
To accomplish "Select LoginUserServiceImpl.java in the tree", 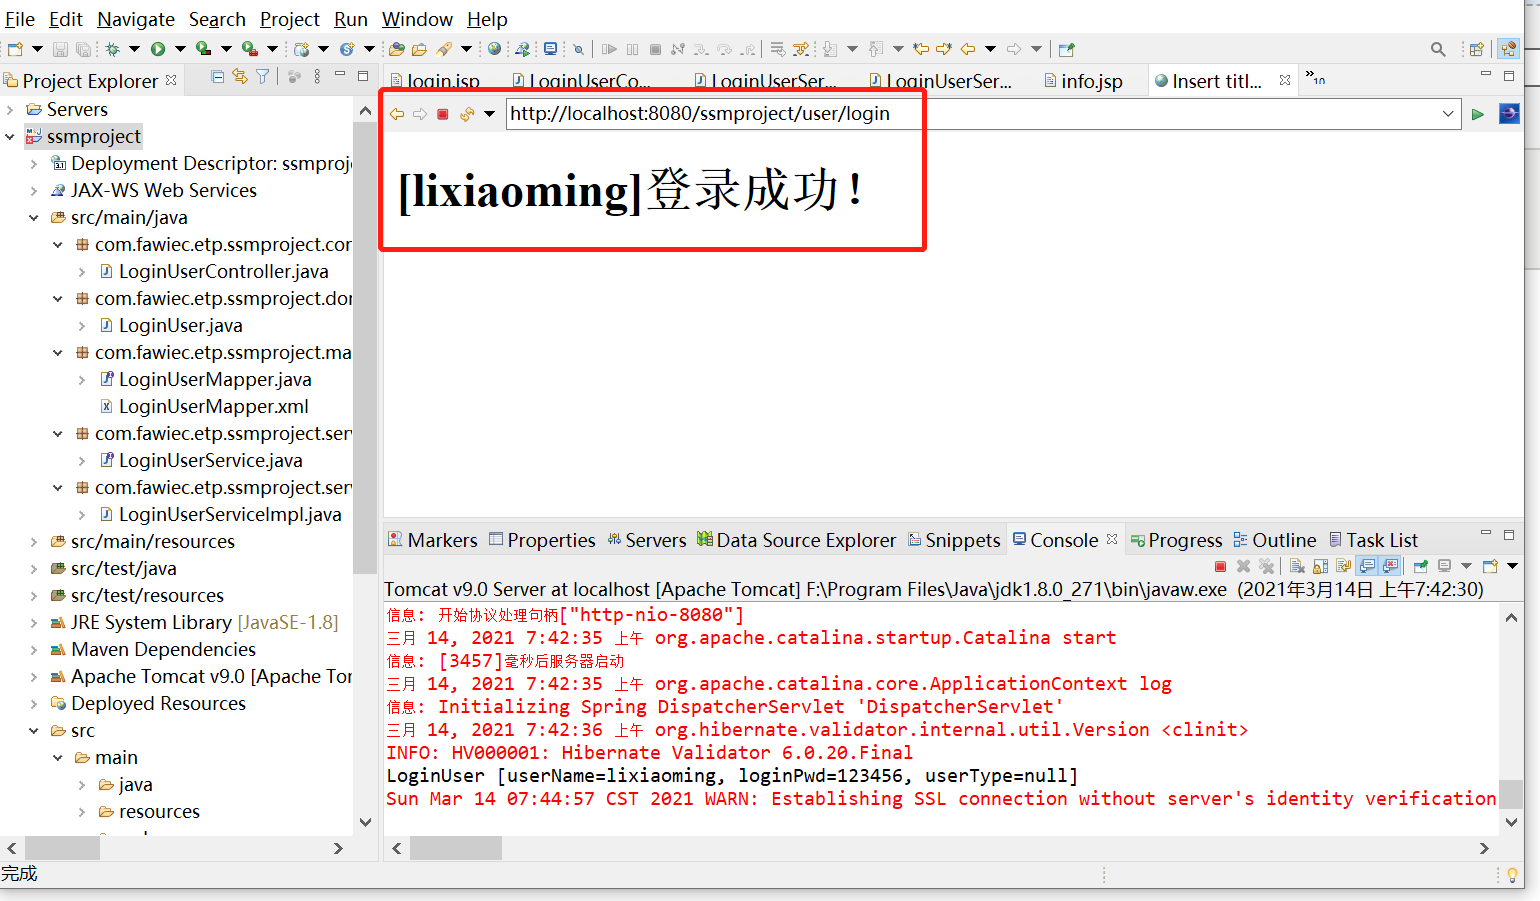I will click(x=220, y=514).
